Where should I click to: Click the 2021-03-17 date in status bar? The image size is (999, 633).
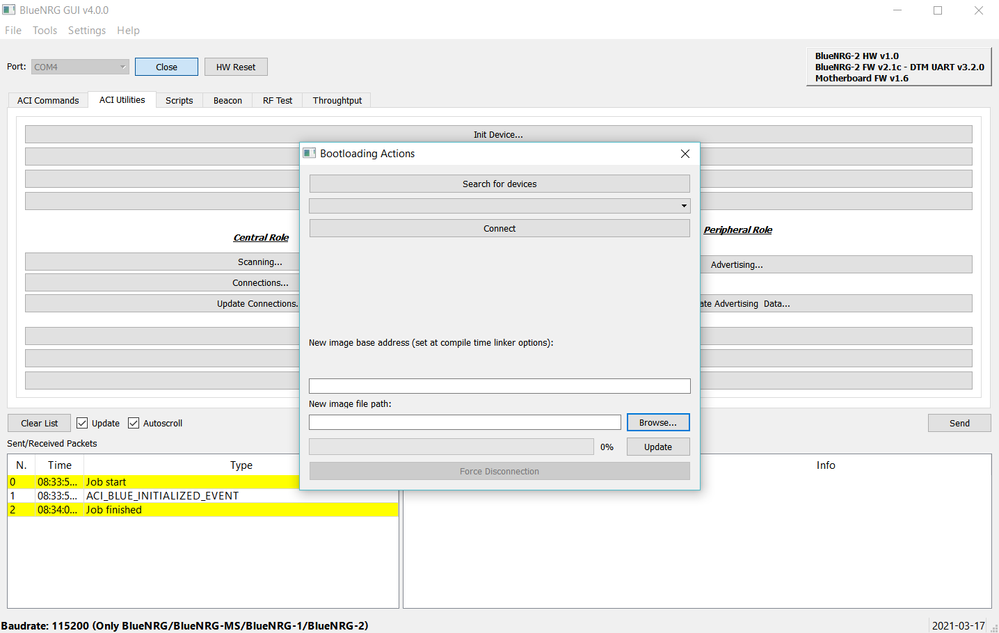tap(958, 626)
